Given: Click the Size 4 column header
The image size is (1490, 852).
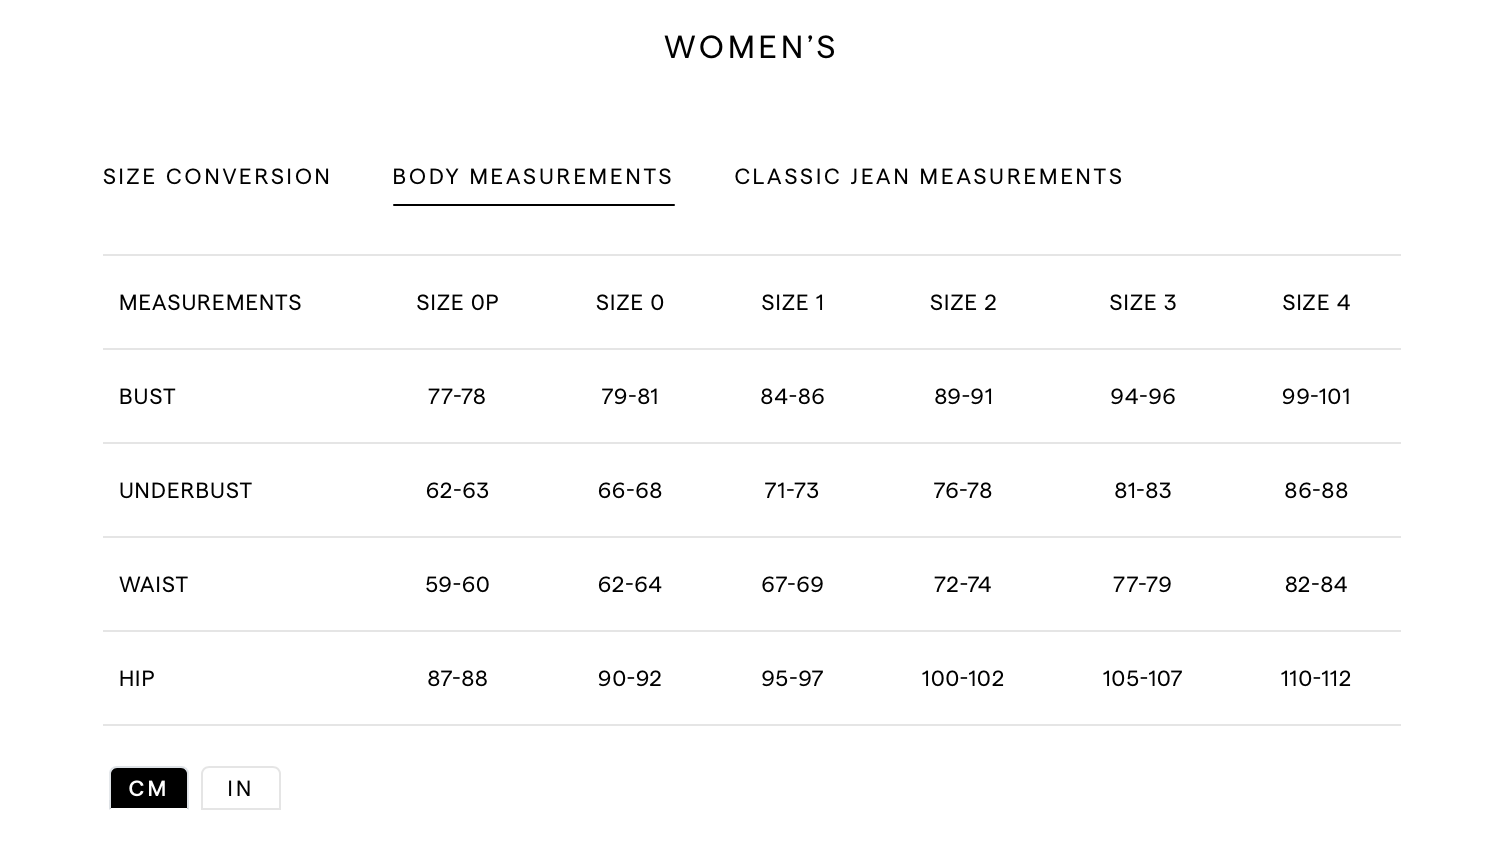Looking at the screenshot, I should click(x=1316, y=303).
